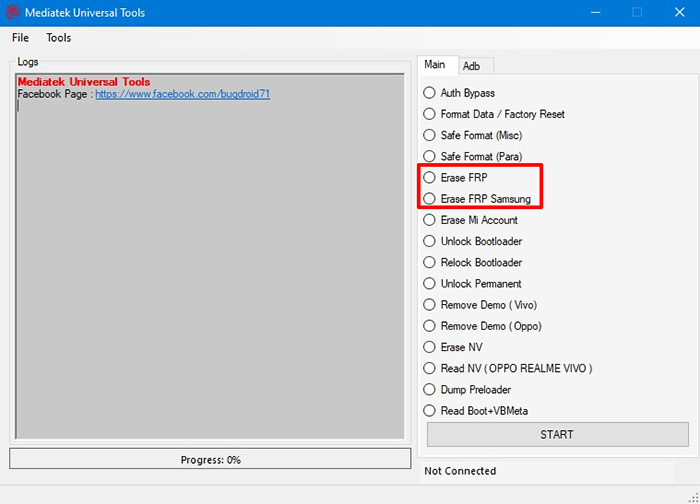Viewport: 700px width, 504px height.
Task: Select Format Data / Factory Reset option
Action: pos(430,114)
